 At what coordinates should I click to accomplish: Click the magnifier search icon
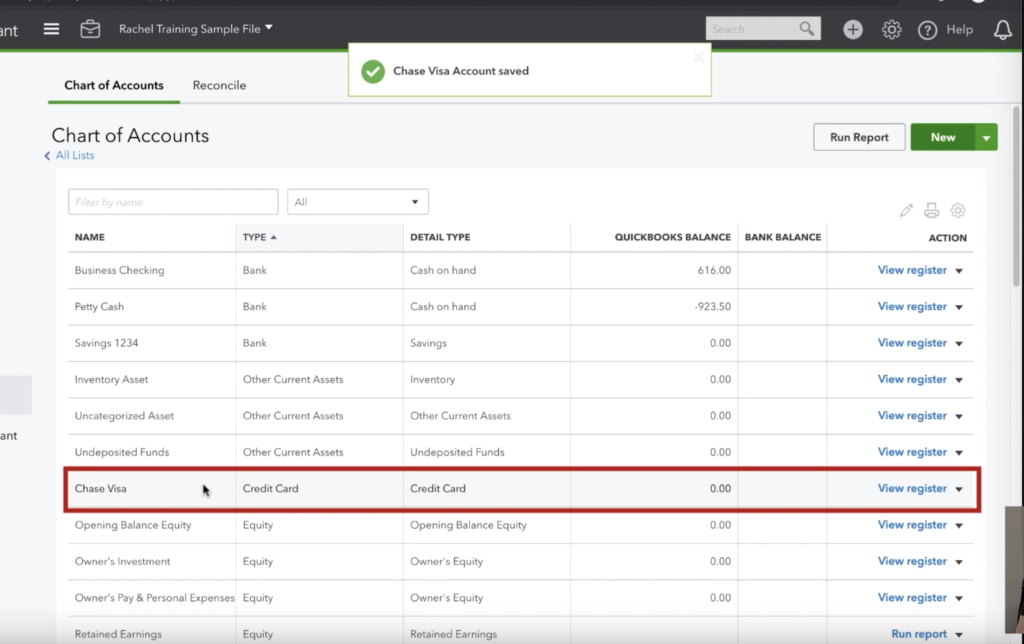click(807, 29)
